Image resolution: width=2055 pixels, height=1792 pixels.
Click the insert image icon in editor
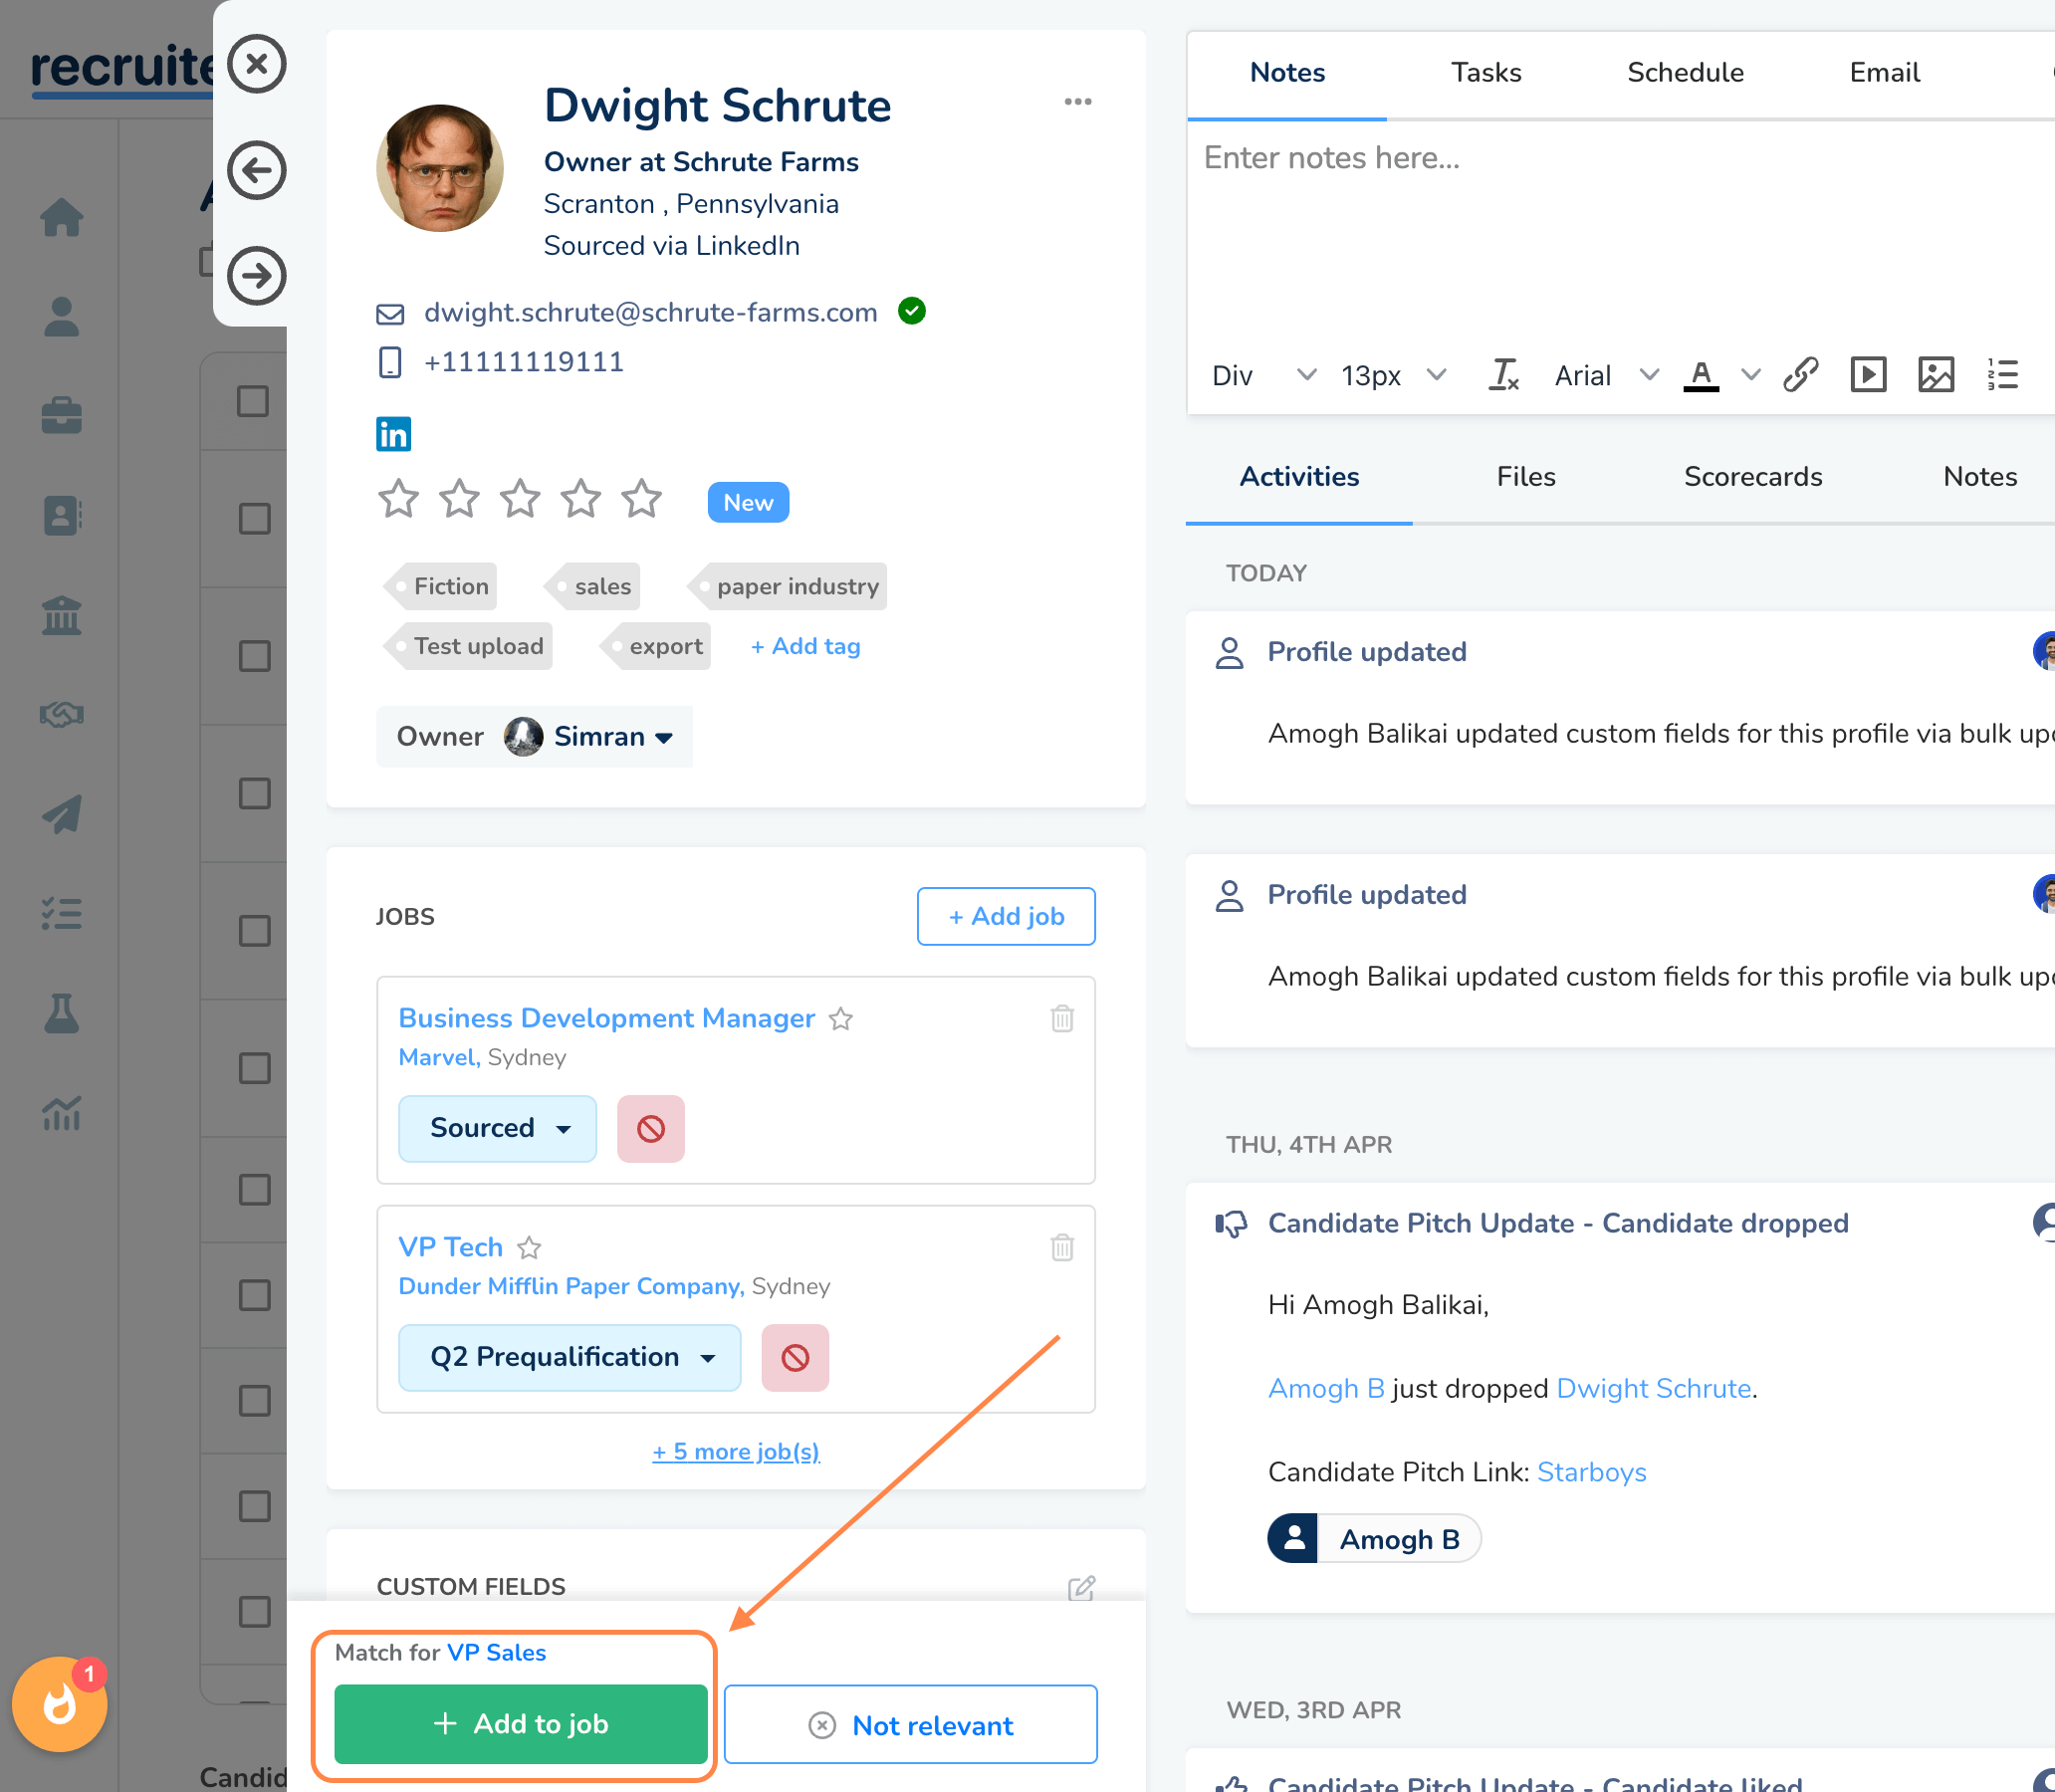click(1935, 375)
